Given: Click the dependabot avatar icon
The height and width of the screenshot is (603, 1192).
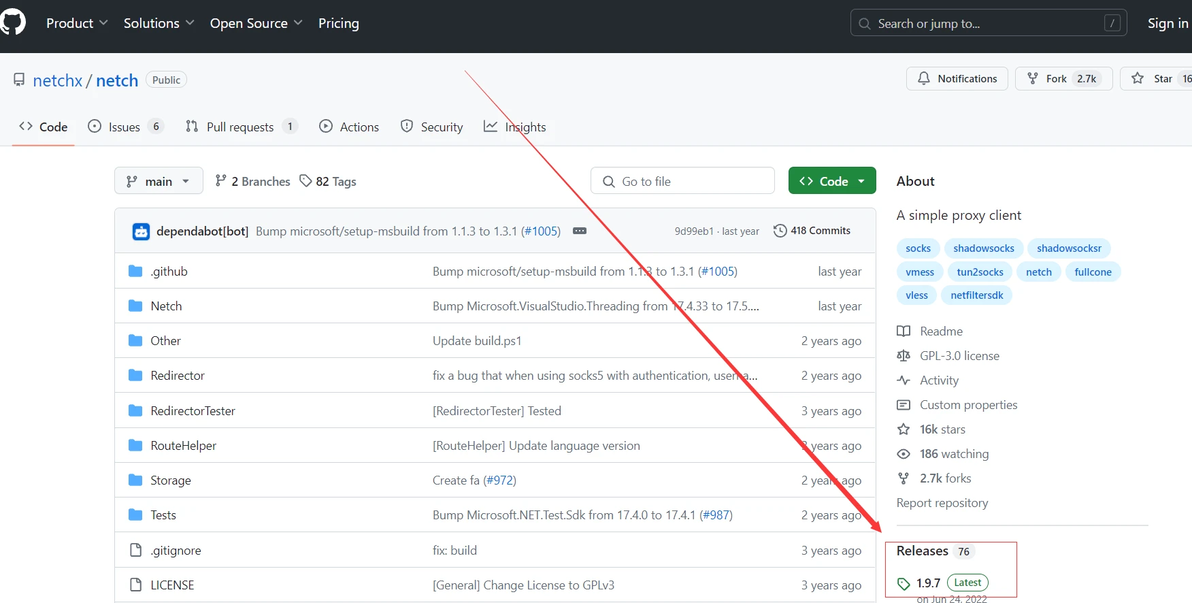Looking at the screenshot, I should [141, 231].
